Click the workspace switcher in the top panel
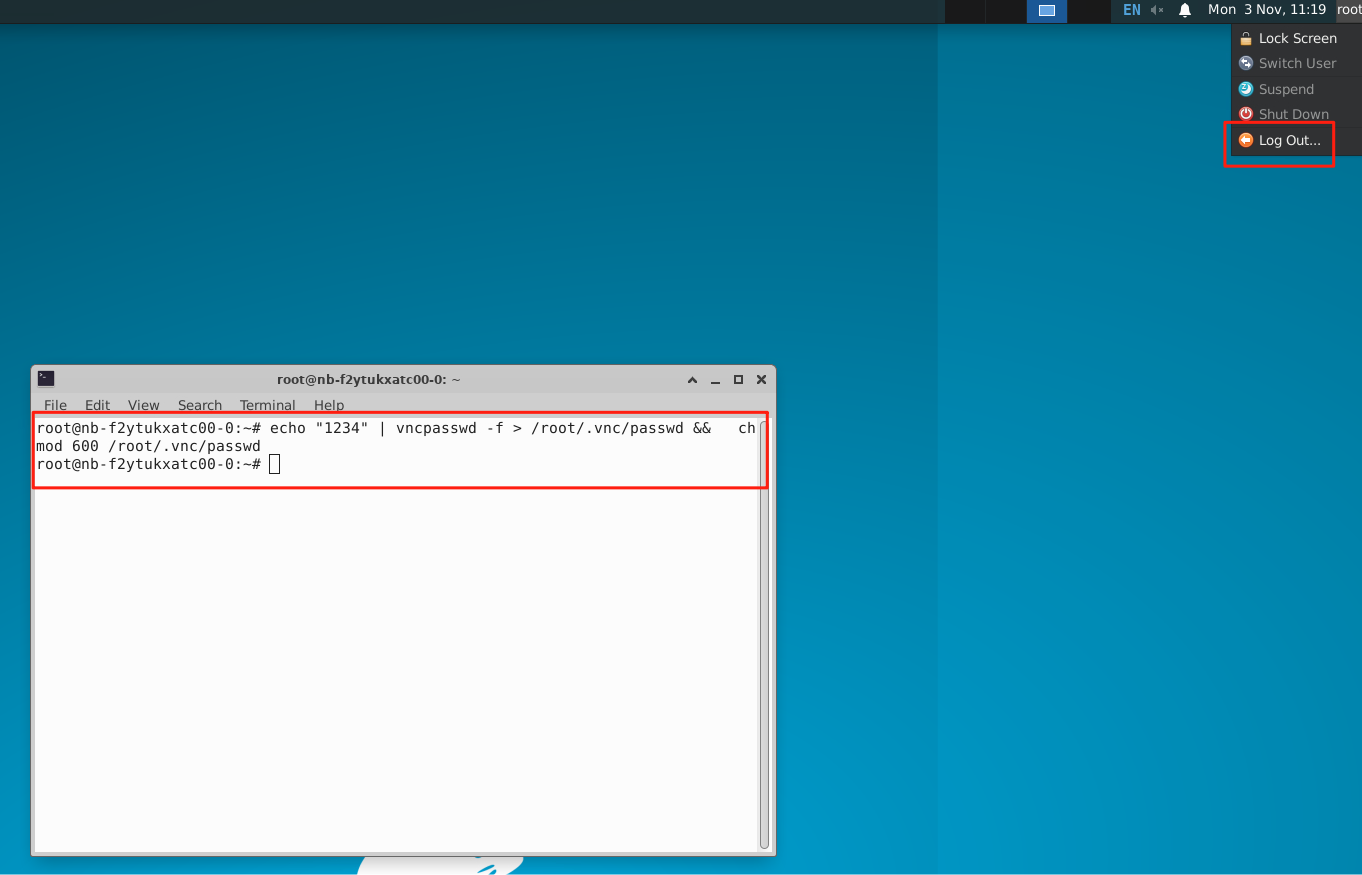Screen dimensions: 1362x875 [x=1046, y=10]
